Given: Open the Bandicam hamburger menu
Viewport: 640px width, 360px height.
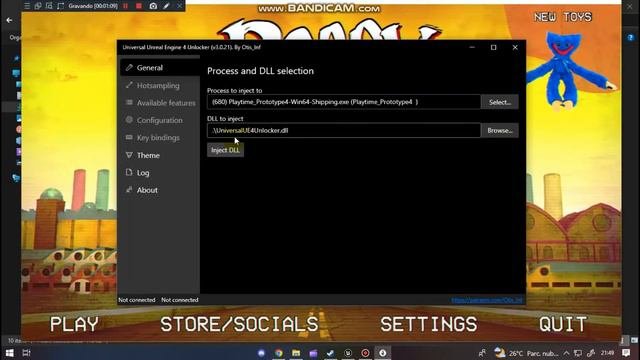Looking at the screenshot, I should 27,6.
